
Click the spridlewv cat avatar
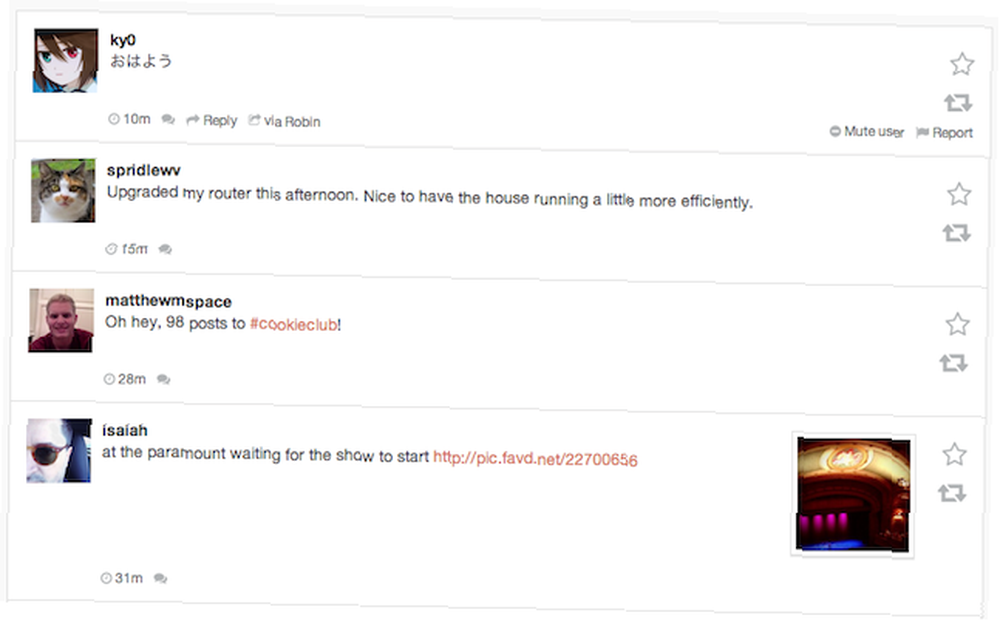[x=63, y=191]
